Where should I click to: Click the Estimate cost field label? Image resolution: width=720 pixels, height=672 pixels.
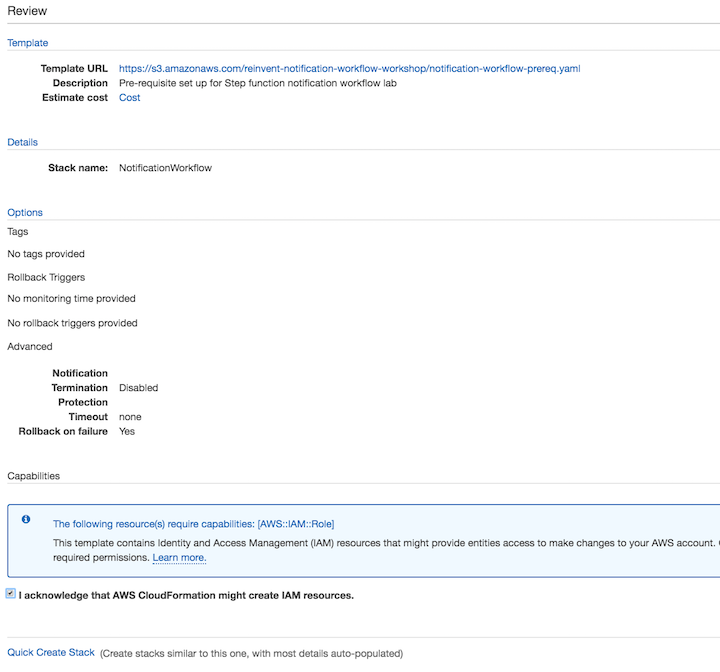75,97
